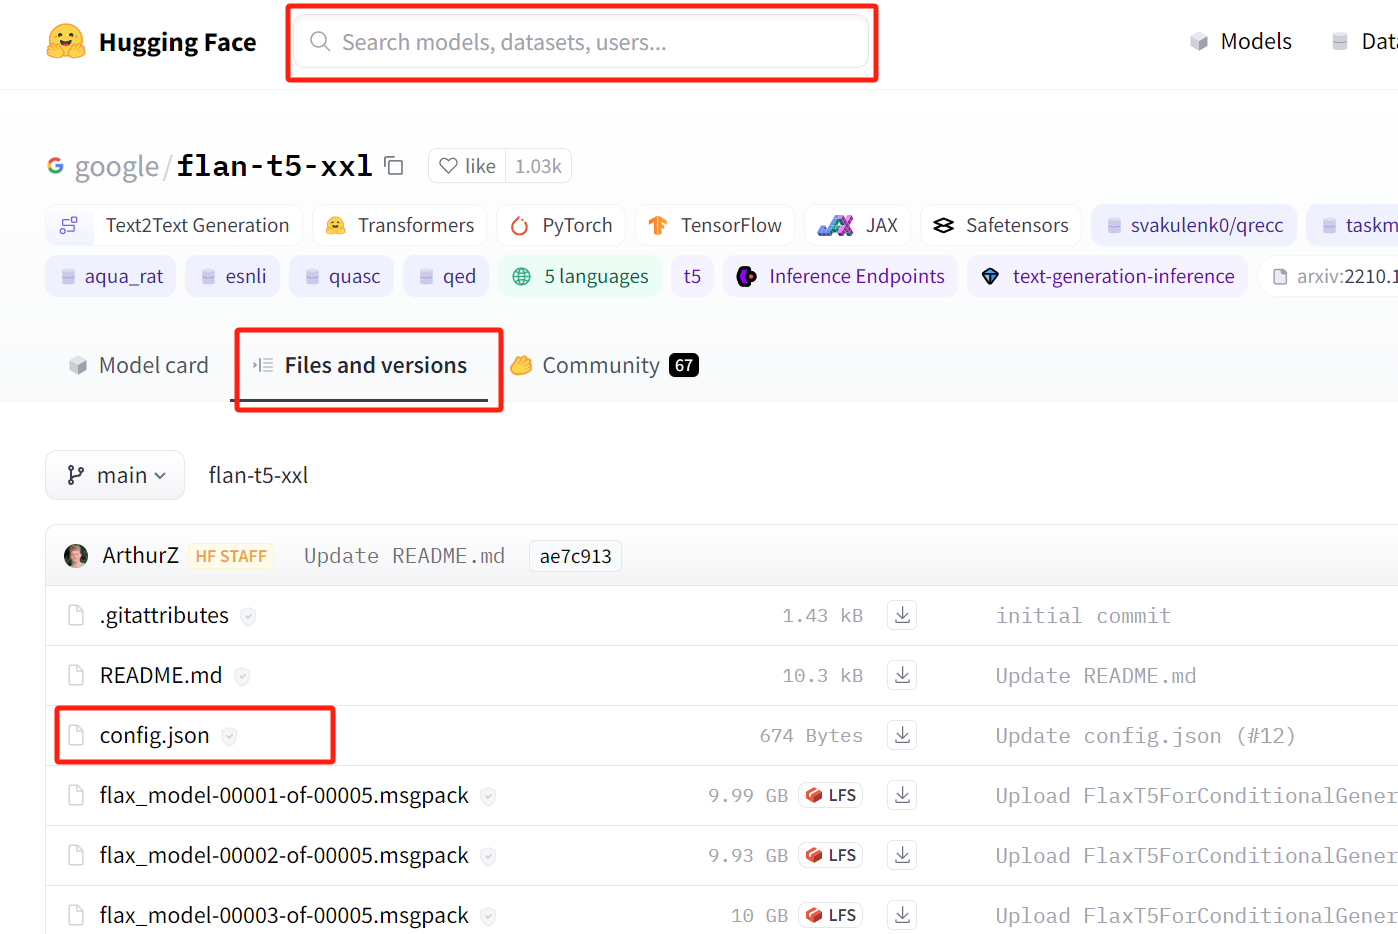The image size is (1398, 934).
Task: Click the 674 Bytes file size
Action: click(811, 736)
